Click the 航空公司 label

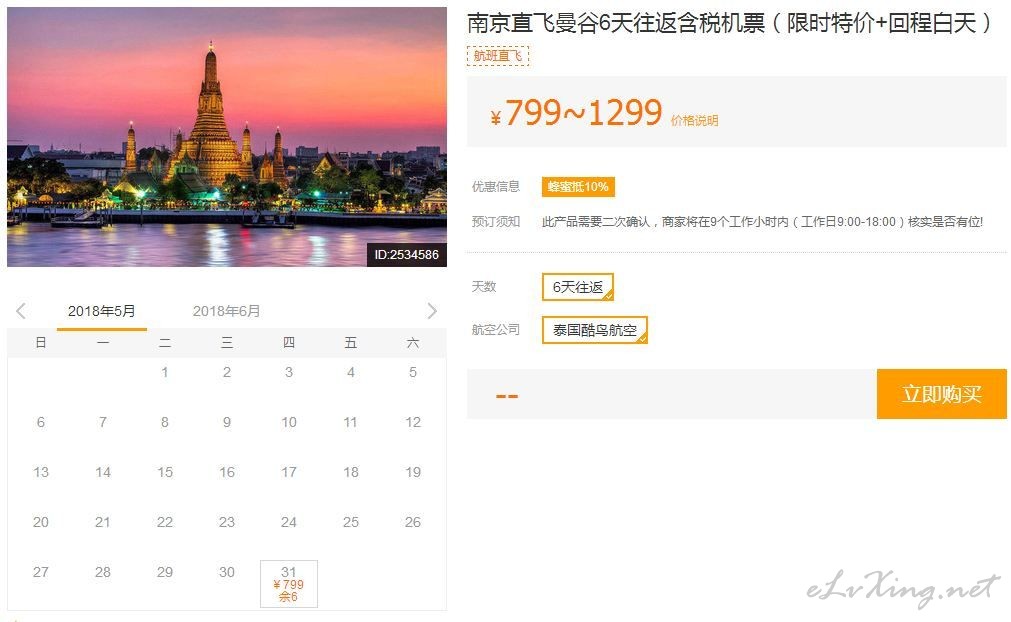point(496,329)
